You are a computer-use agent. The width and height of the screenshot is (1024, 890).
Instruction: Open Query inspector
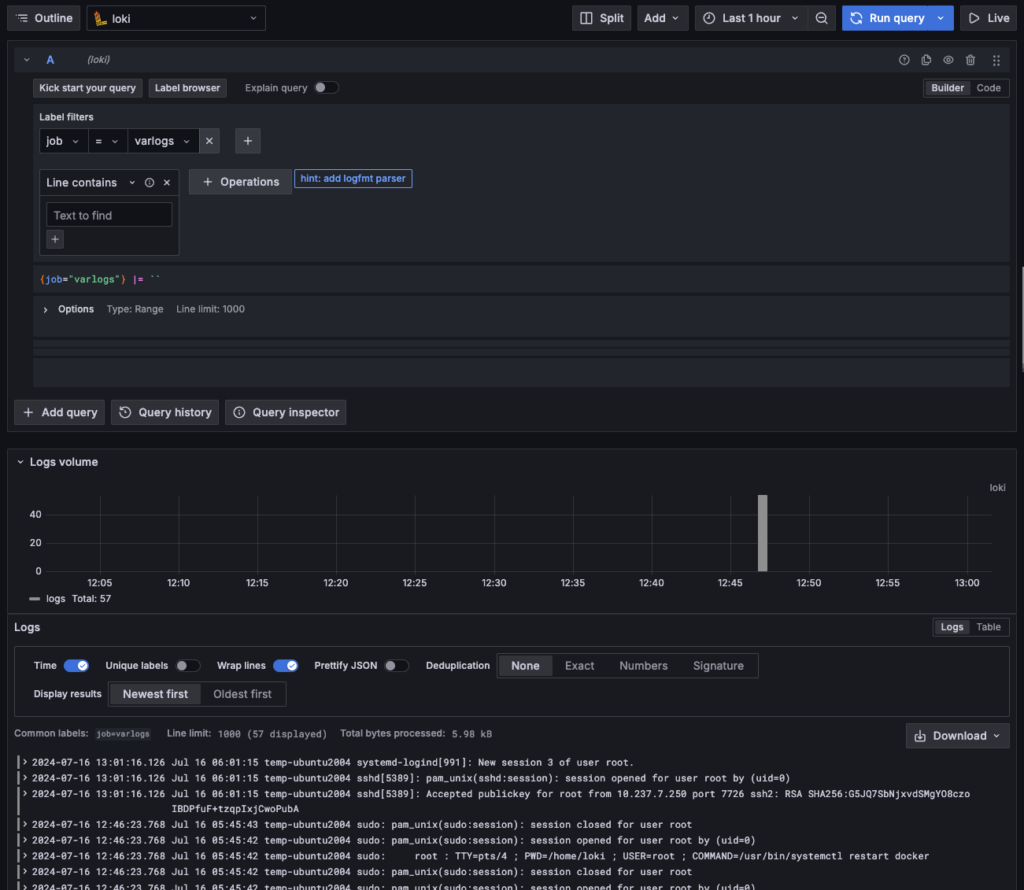285,413
